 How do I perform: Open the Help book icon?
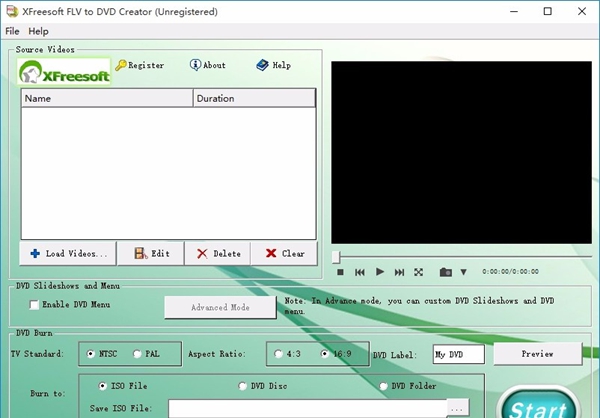pyautogui.click(x=262, y=65)
